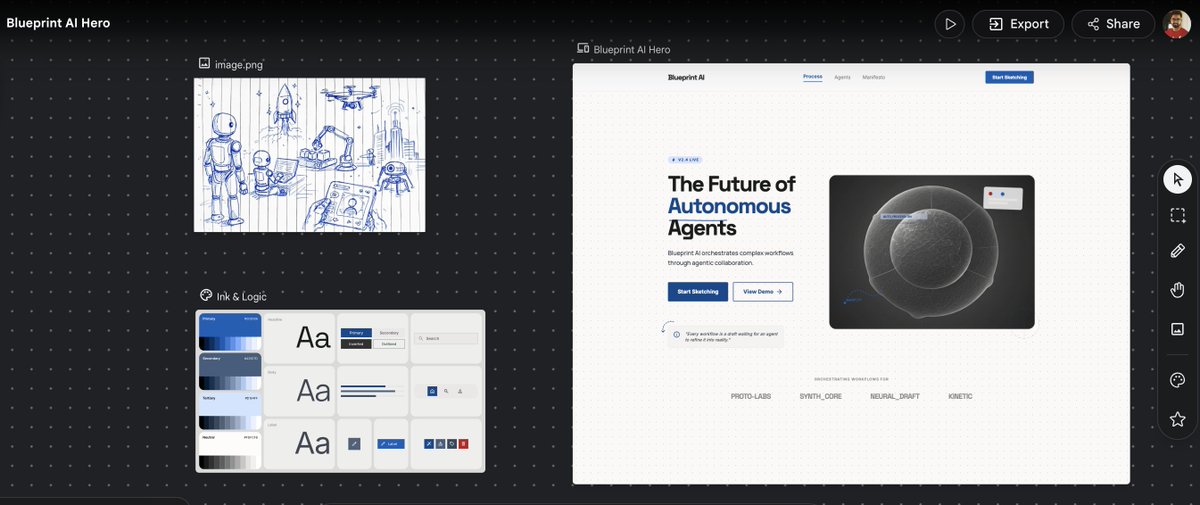Pick the pencil edit tool
This screenshot has height=505, width=1200.
point(1177,251)
